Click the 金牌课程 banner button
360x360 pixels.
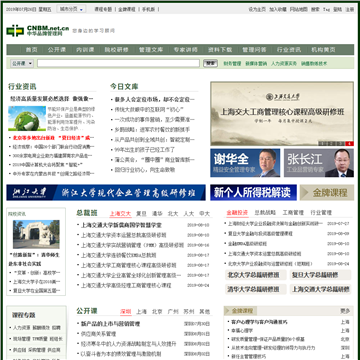pyautogui.click(x=327, y=193)
